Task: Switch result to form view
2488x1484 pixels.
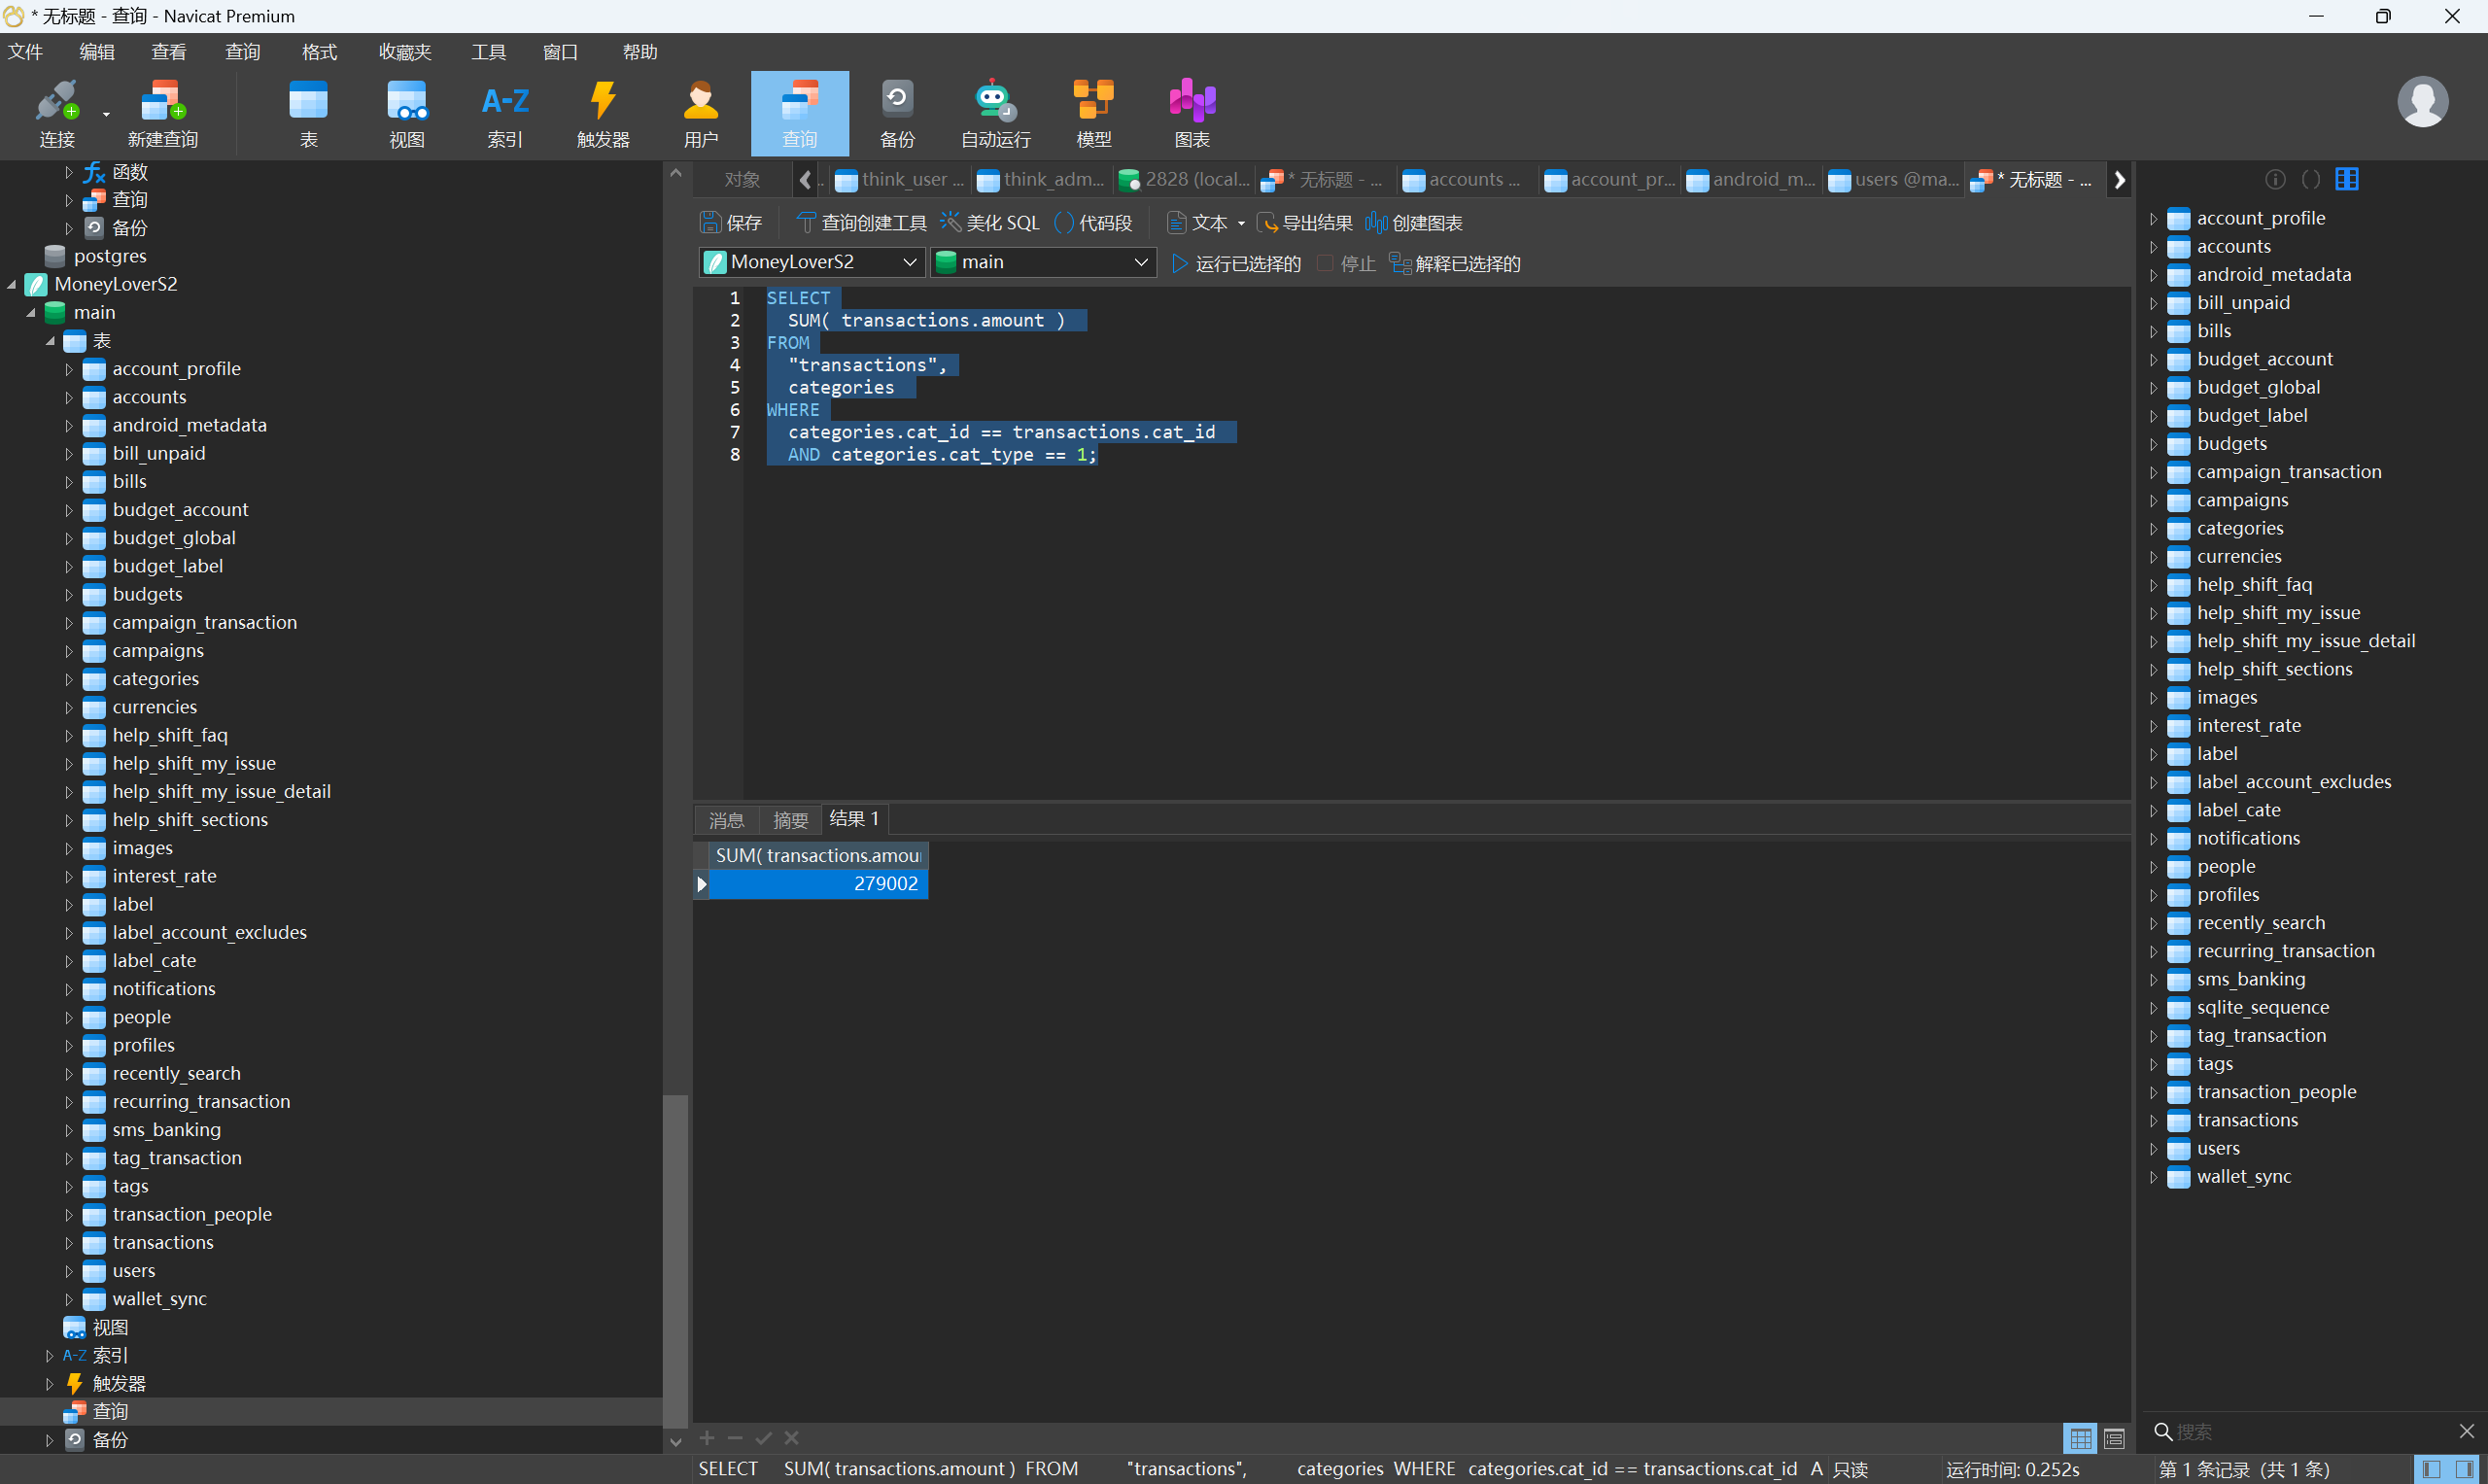Action: click(x=2114, y=1439)
